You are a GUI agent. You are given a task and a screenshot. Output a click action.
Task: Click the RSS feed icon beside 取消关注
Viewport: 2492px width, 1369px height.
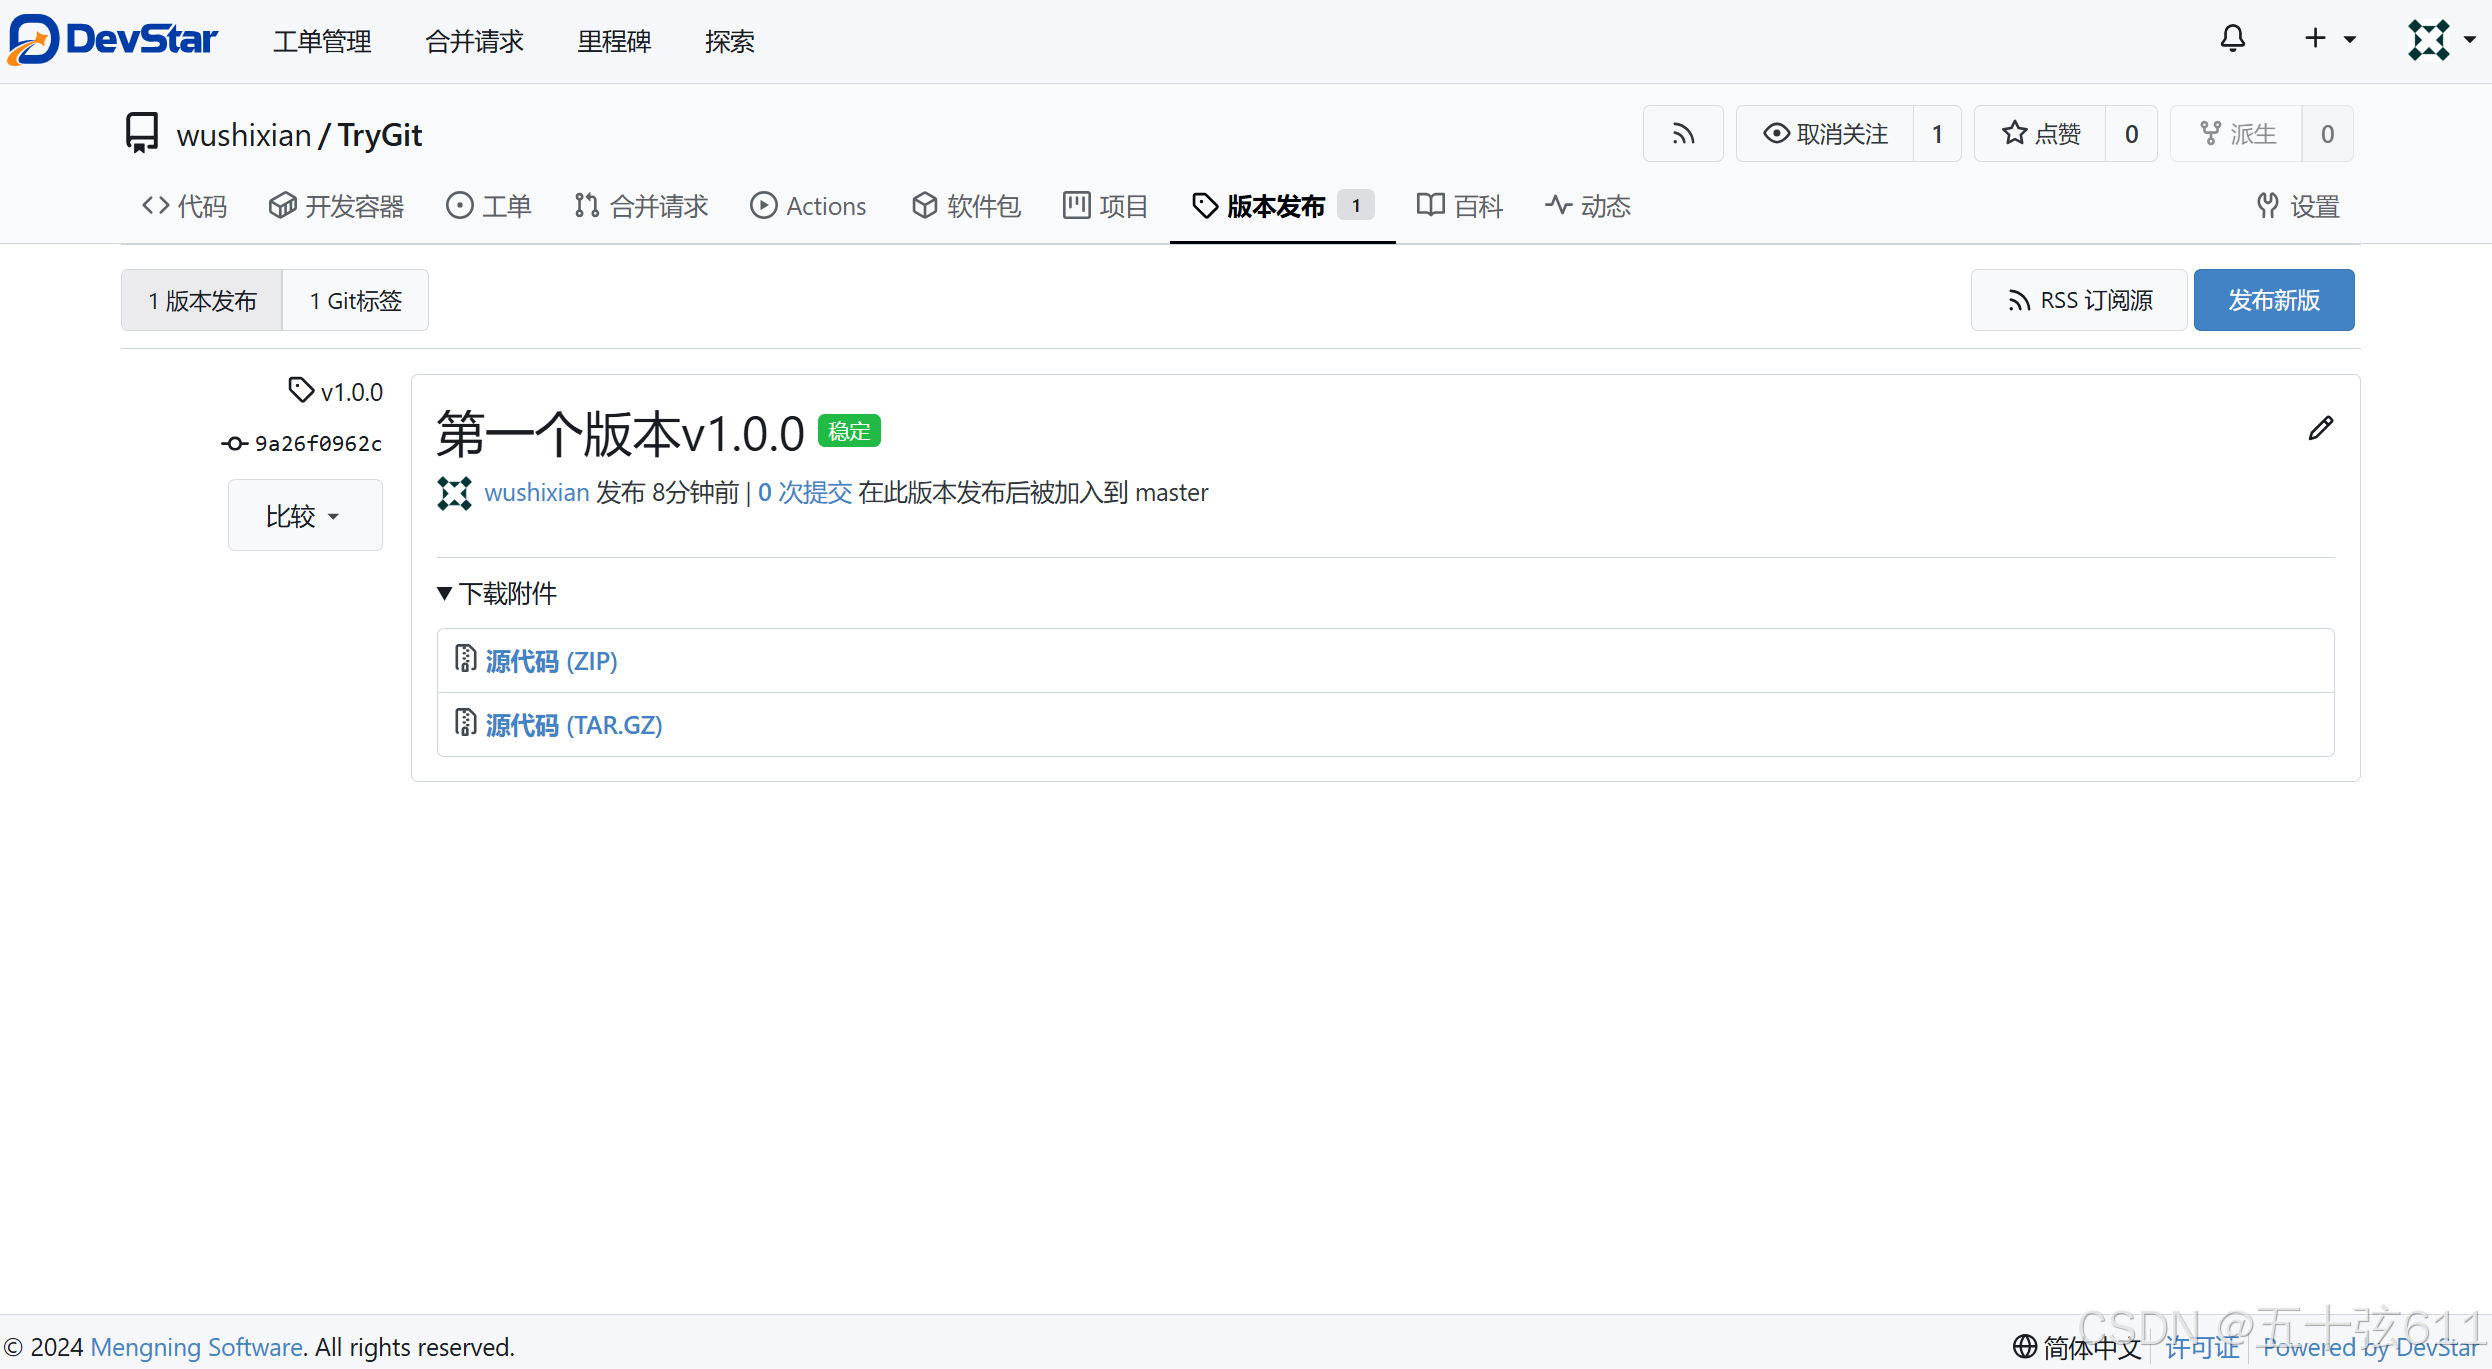tap(1683, 133)
